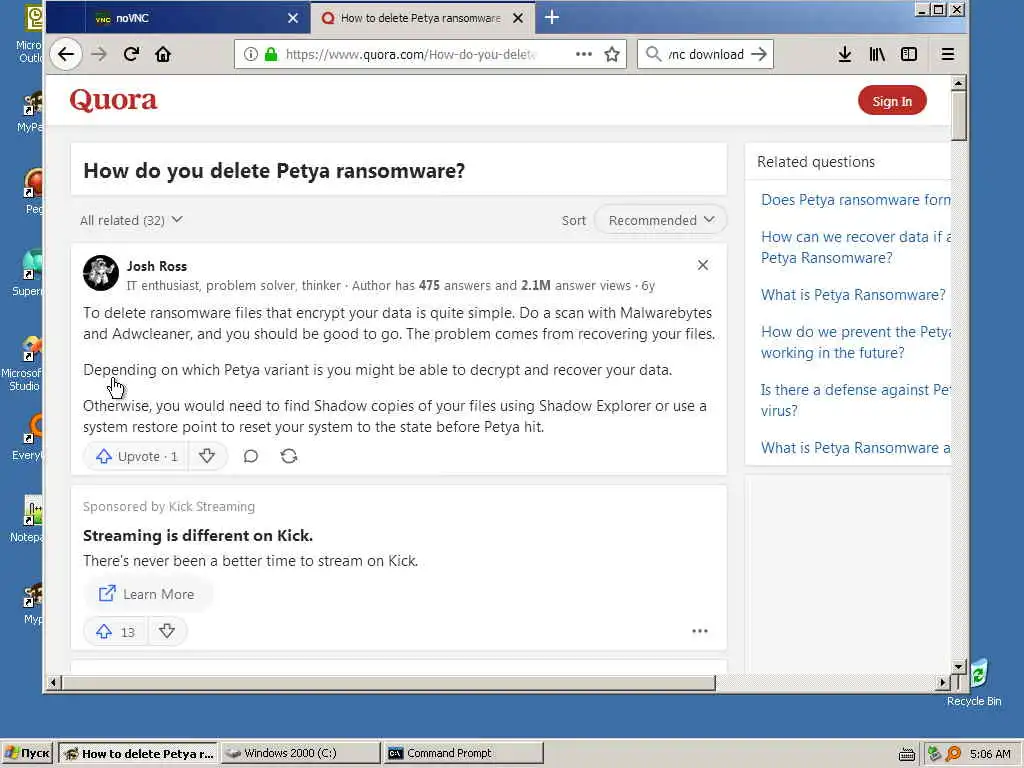This screenshot has height=768, width=1024.
Task: Click the 5:06 AM system clock
Action: click(990, 754)
